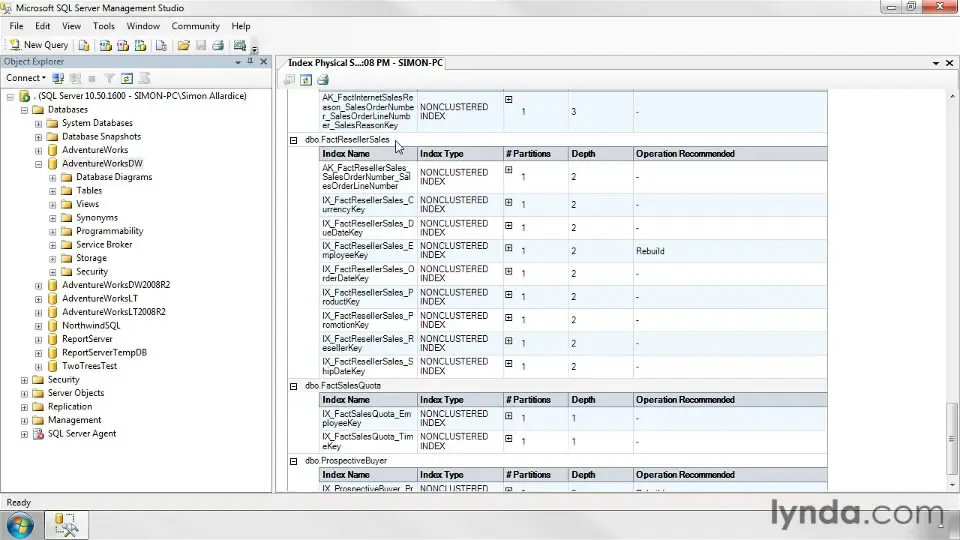This screenshot has height=540, width=960.
Task: Close the Object Explorer panel
Action: pyautogui.click(x=264, y=61)
